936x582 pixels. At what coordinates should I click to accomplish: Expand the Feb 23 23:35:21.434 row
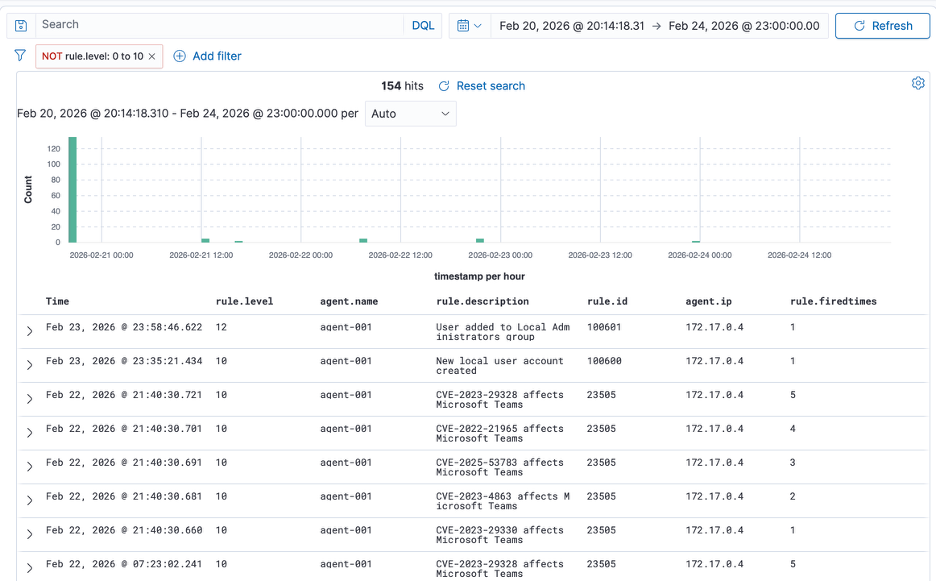[x=30, y=365]
